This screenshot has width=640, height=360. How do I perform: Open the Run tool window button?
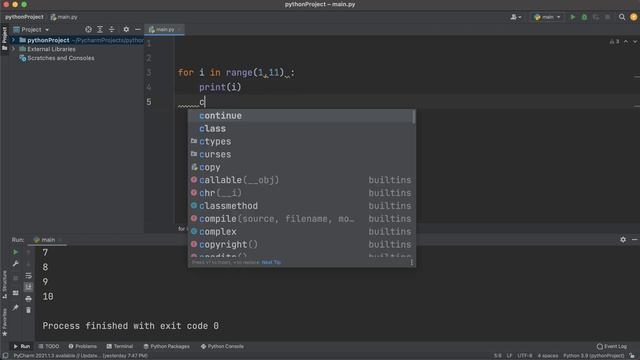pos(22,346)
